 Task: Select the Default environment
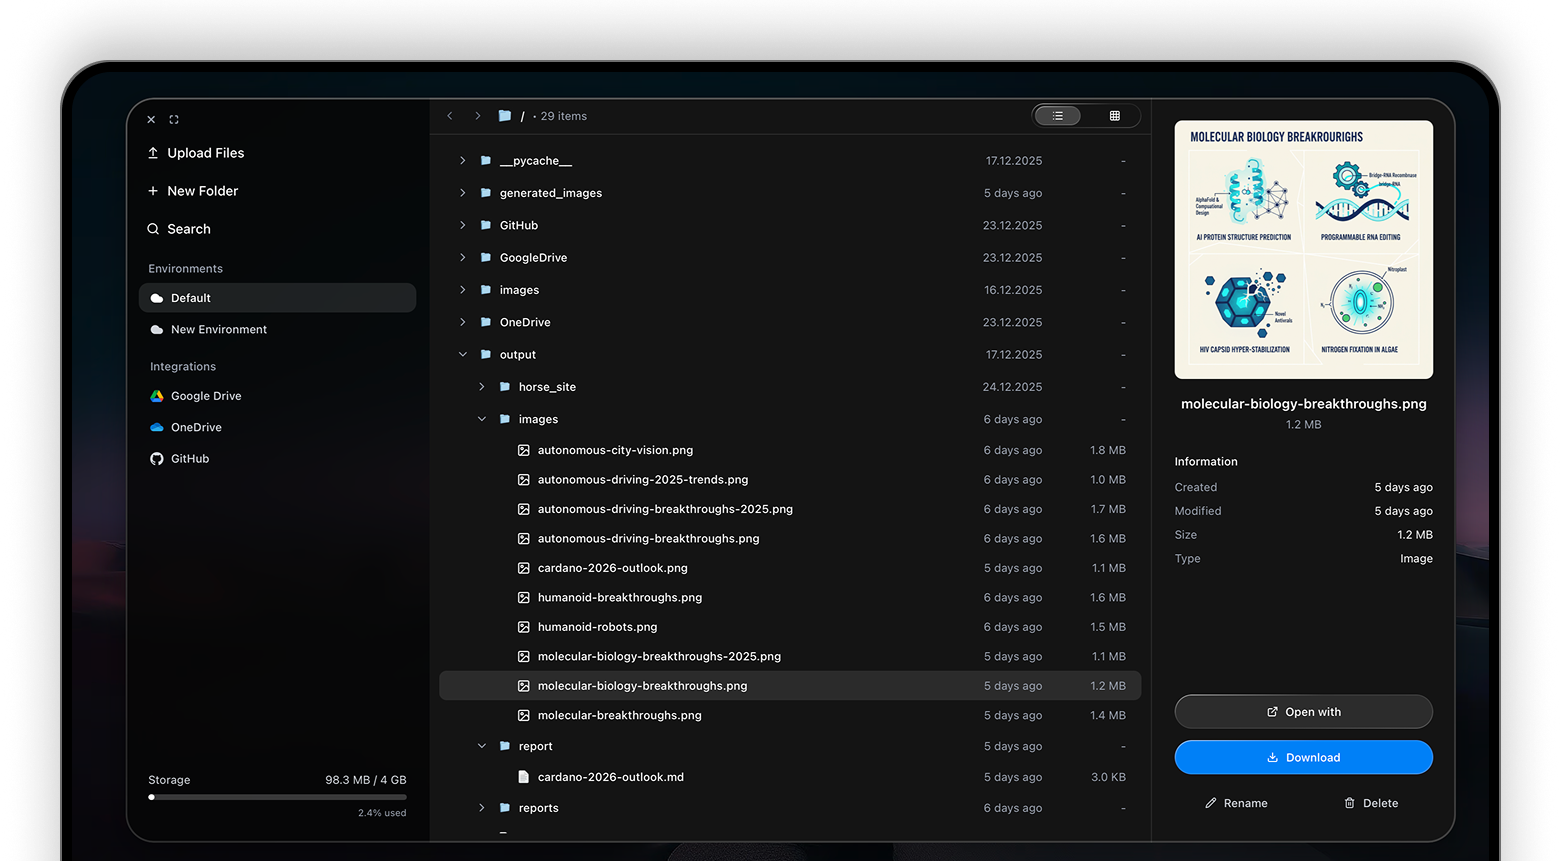277,298
